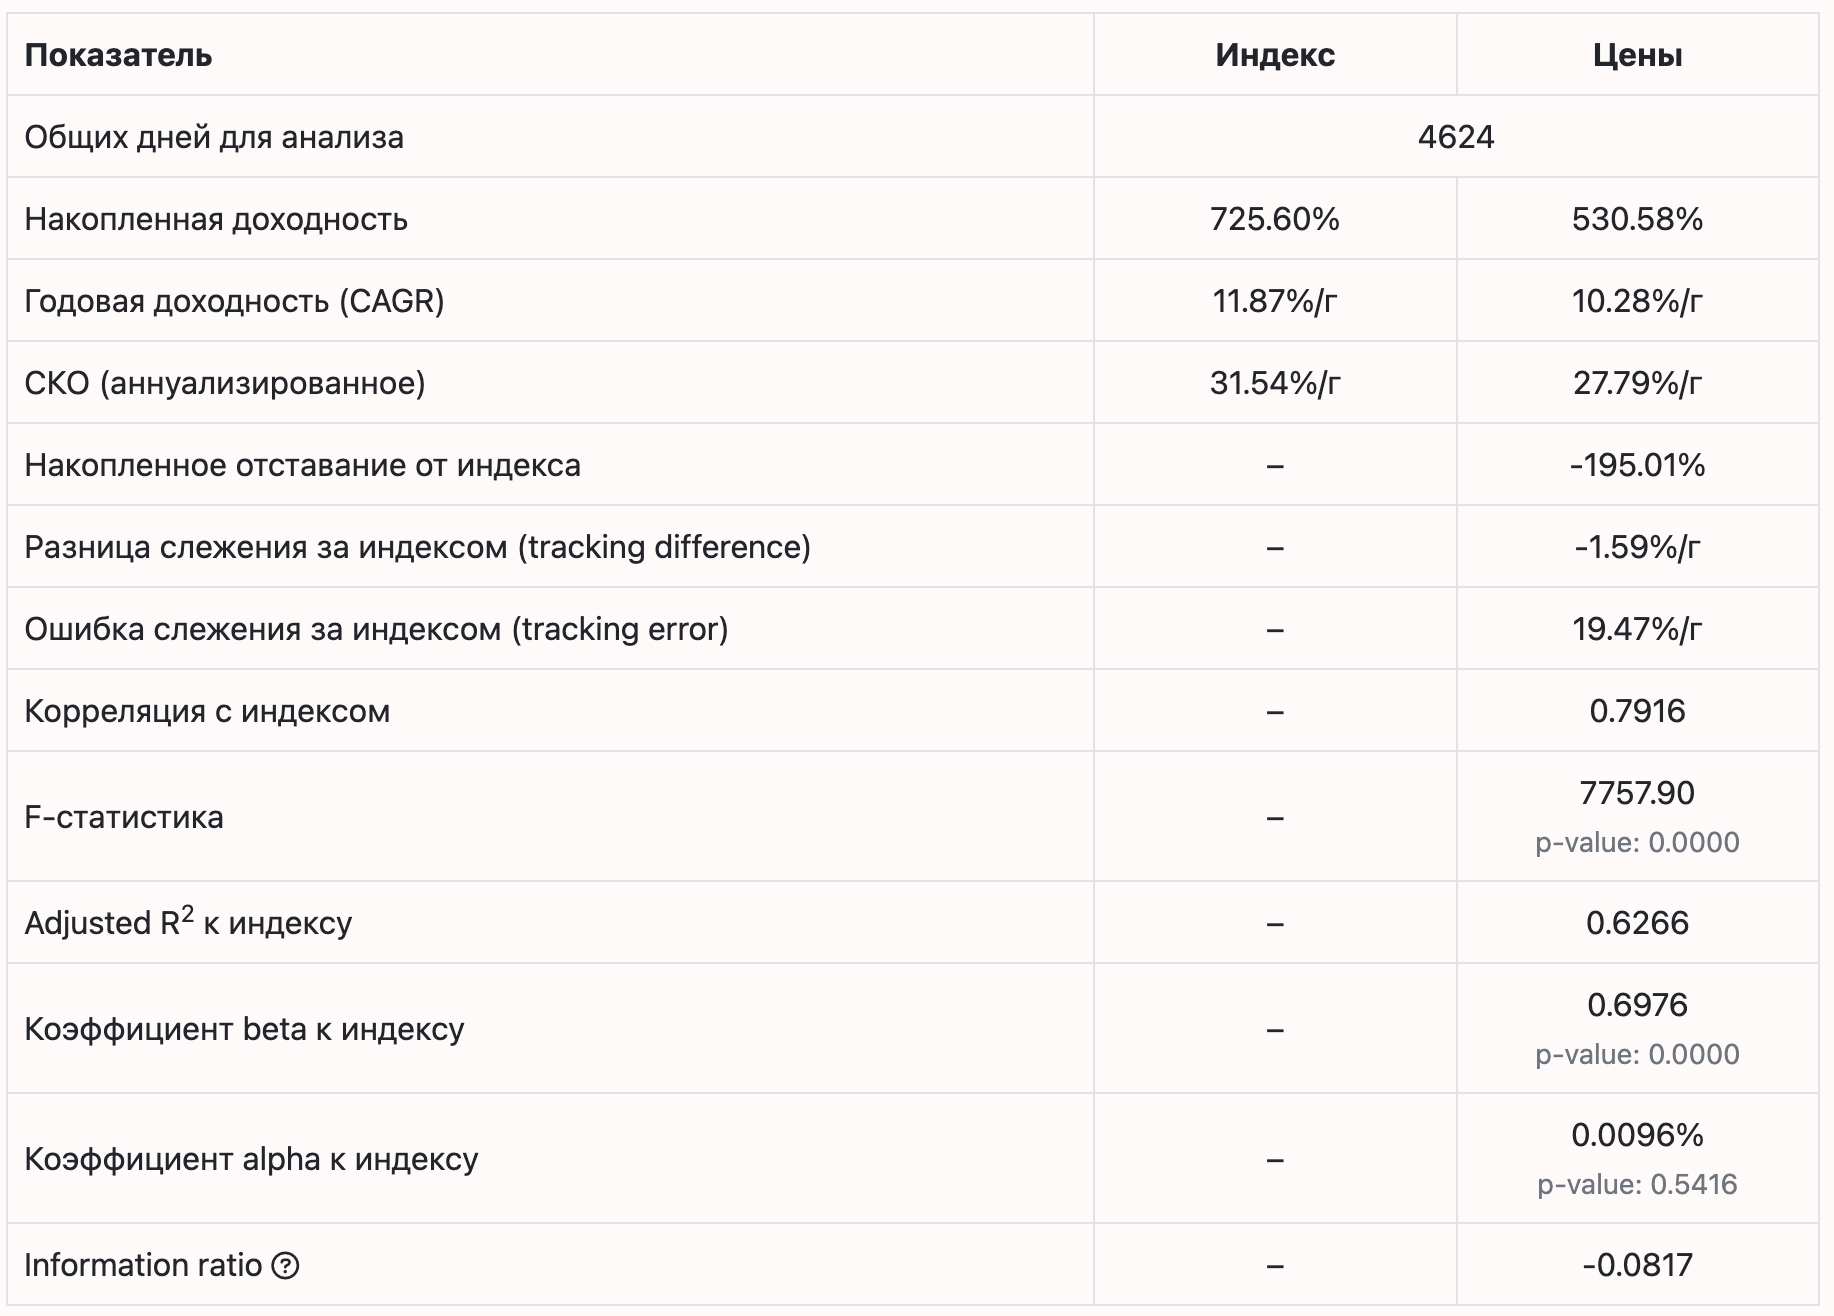Click correlation value 0.7916
The width and height of the screenshot is (1834, 1316).
click(1637, 711)
